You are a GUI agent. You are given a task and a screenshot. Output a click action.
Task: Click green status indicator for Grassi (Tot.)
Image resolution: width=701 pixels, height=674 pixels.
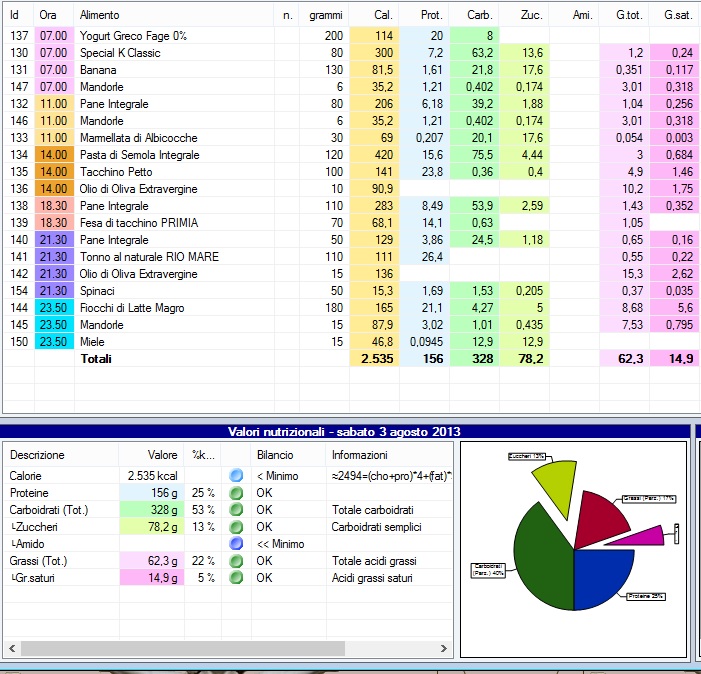(236, 560)
